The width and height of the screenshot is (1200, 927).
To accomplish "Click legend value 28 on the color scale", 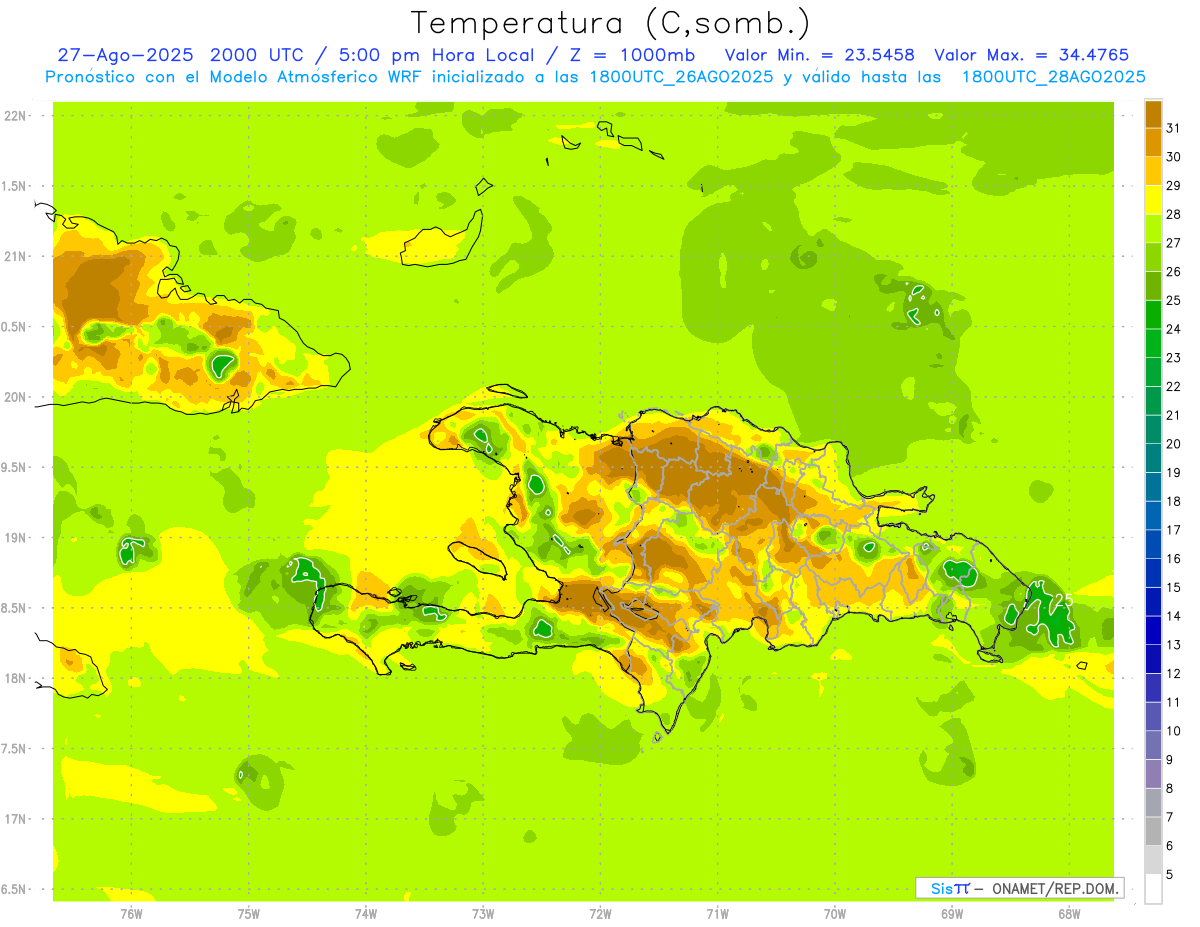I will 1174,214.
